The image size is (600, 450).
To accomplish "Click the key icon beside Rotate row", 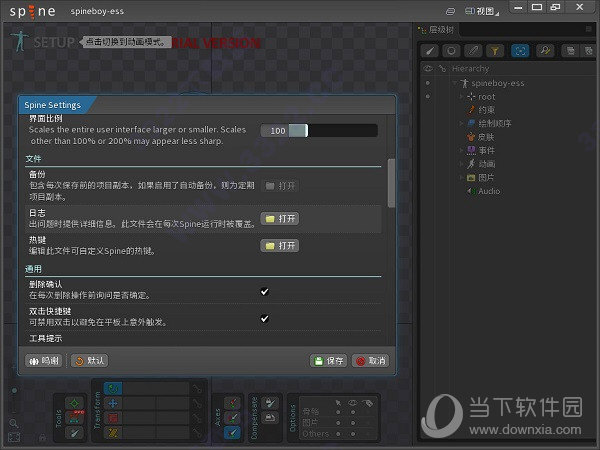I will (197, 389).
